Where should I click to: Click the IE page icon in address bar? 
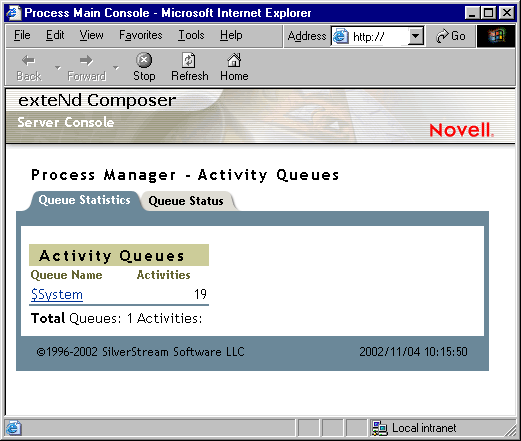click(341, 36)
